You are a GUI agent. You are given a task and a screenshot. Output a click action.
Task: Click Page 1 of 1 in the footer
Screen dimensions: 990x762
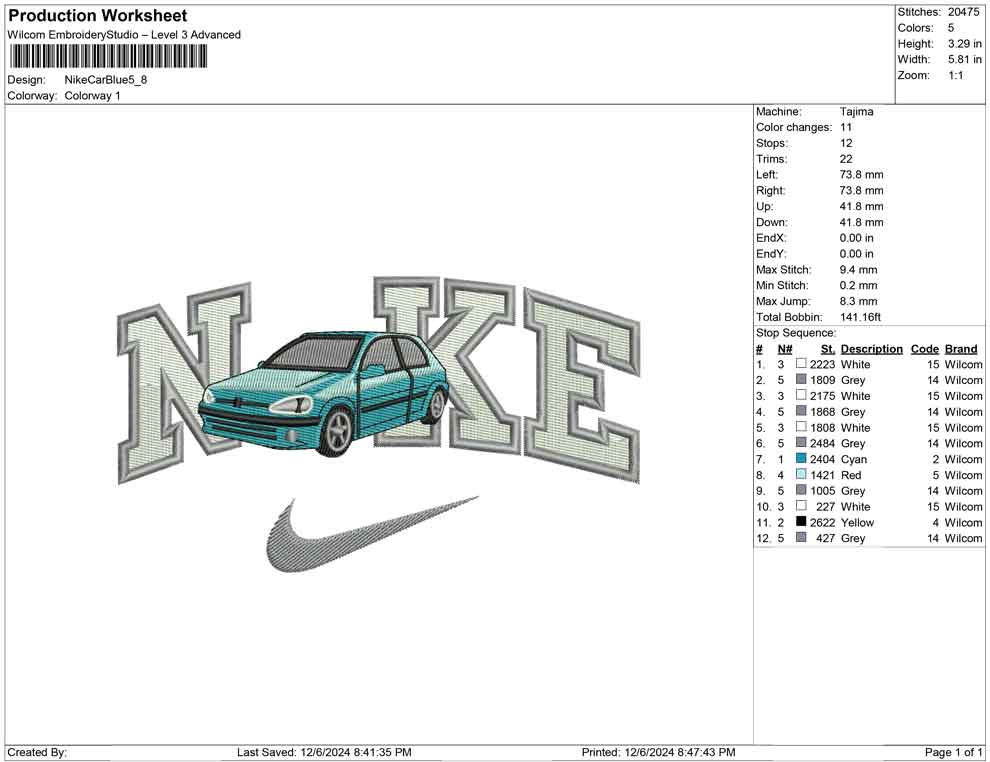tap(950, 751)
